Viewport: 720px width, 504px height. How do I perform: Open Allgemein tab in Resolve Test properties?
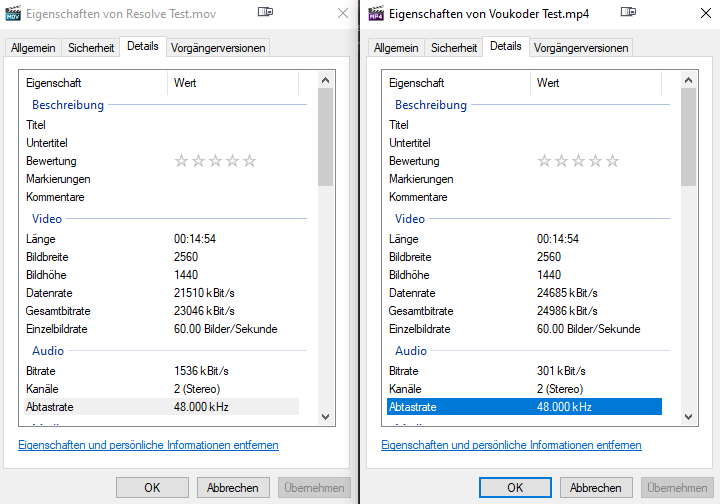point(33,48)
